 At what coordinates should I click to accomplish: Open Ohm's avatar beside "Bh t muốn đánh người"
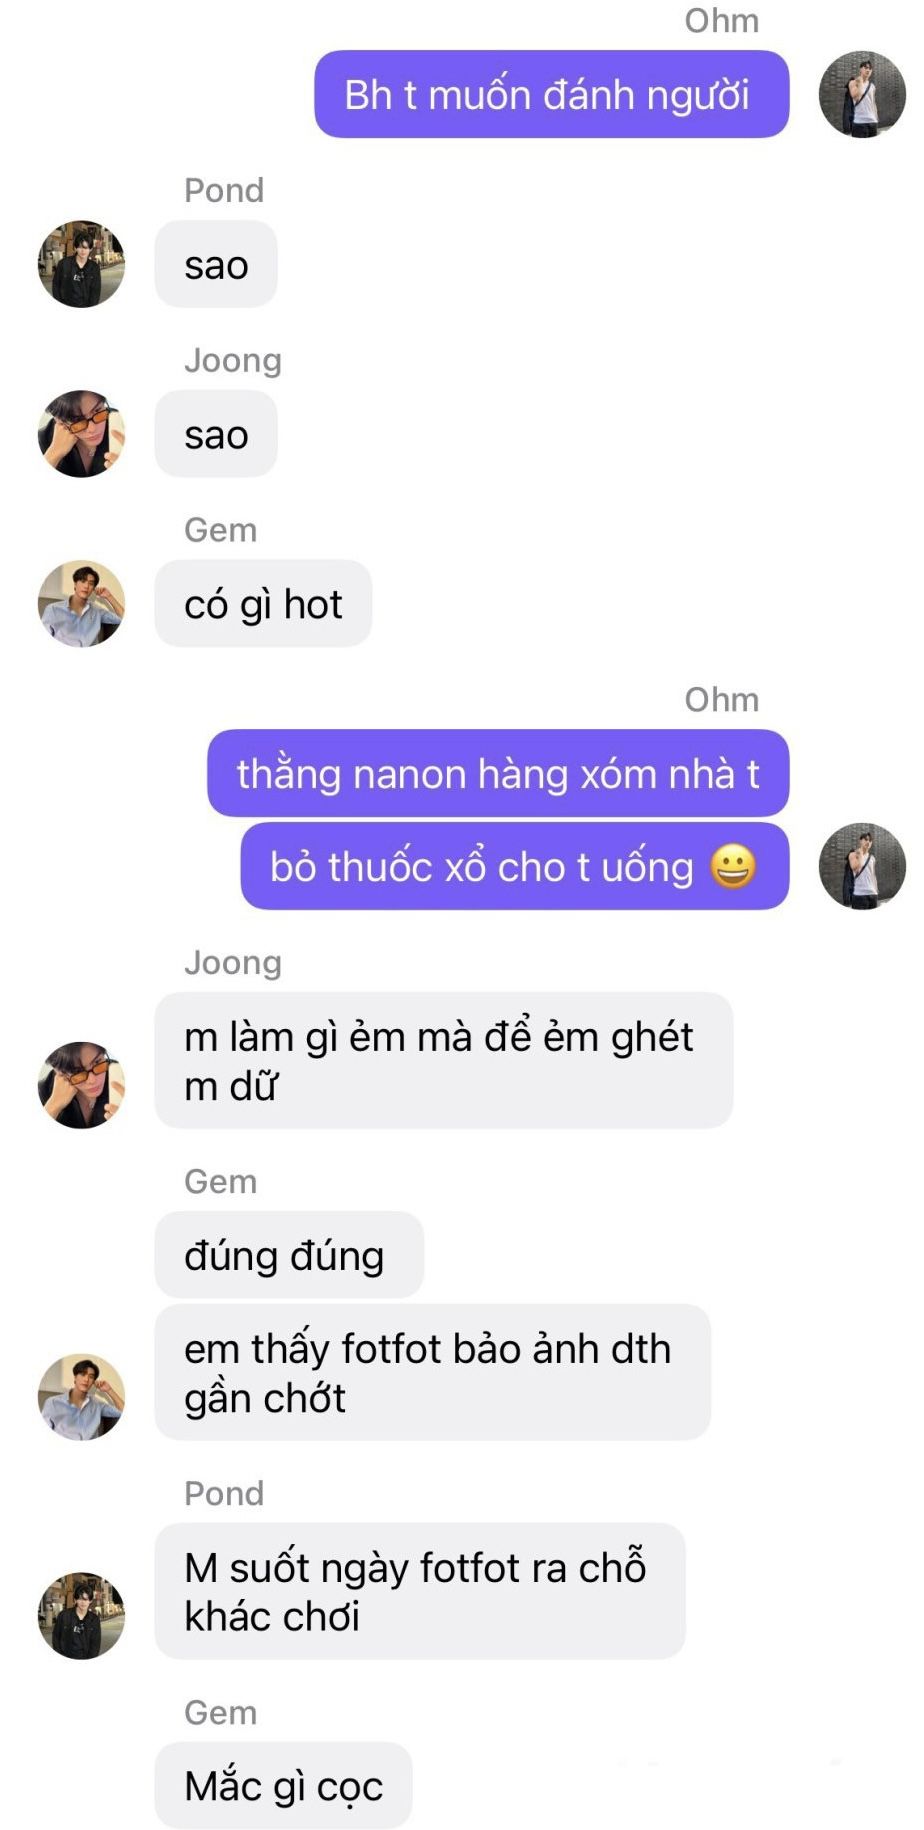(x=862, y=94)
